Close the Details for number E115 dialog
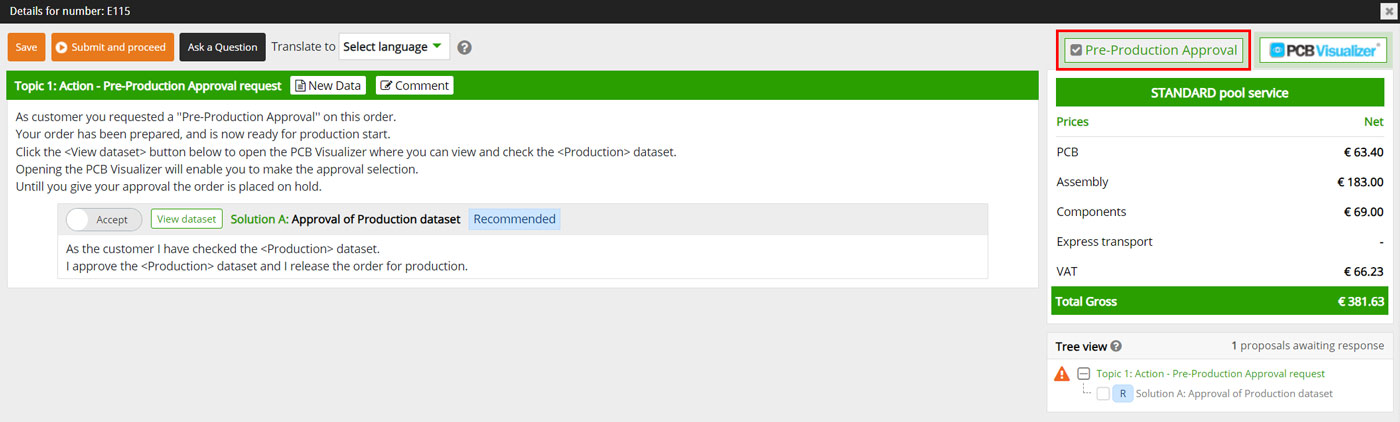1400x422 pixels. coord(1387,10)
